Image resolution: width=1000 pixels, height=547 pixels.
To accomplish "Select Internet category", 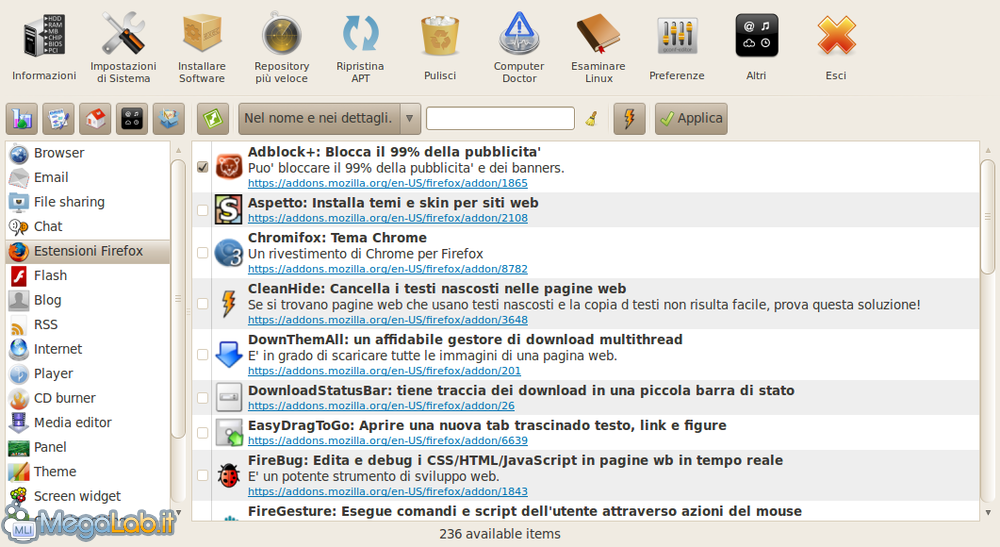I will pos(88,349).
